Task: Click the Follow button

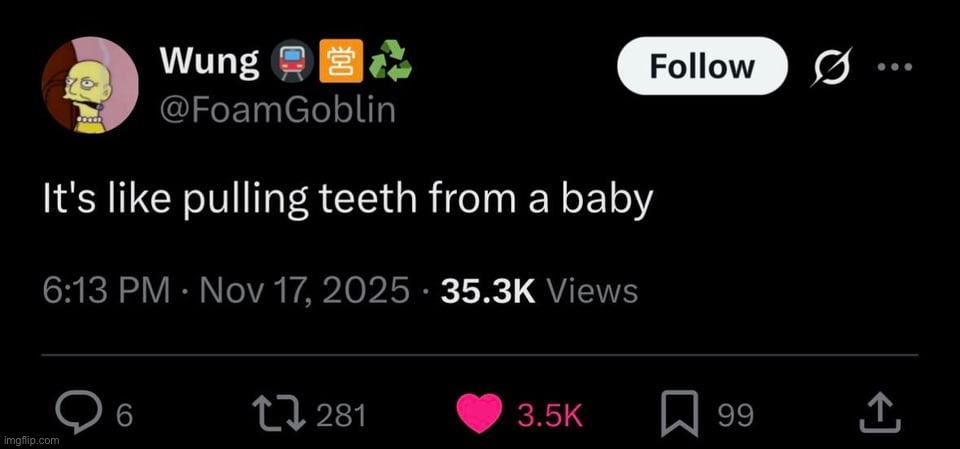Action: [701, 67]
